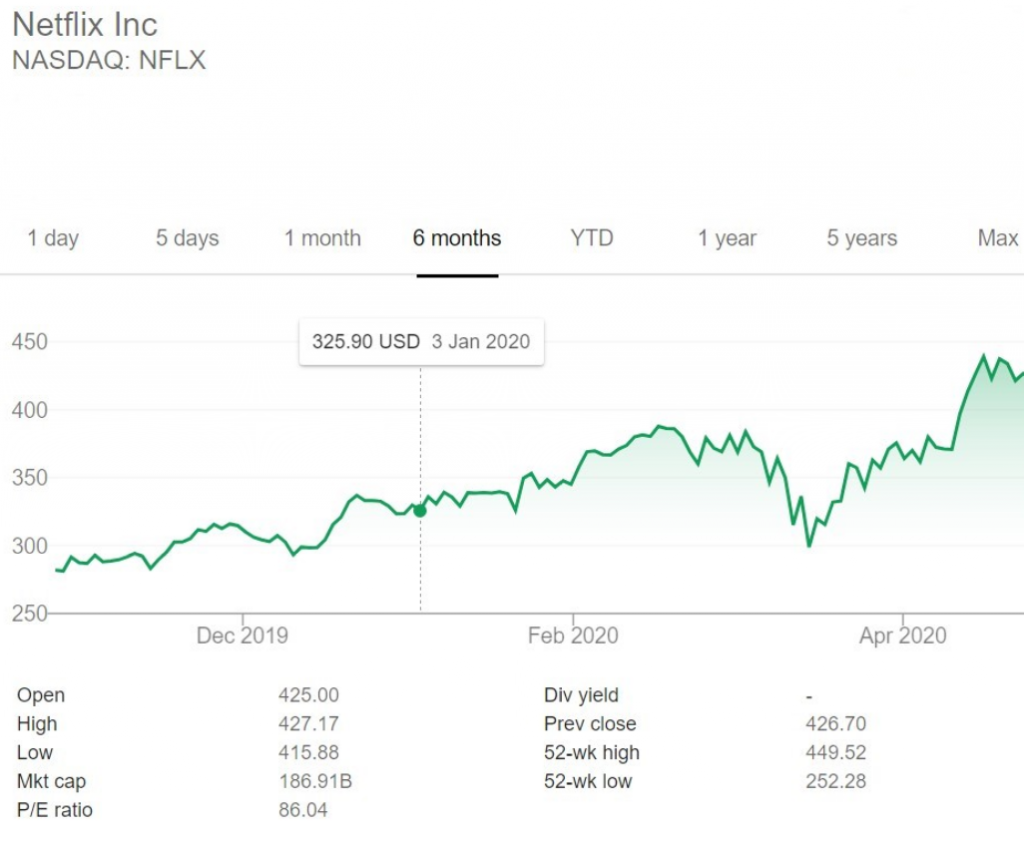The width and height of the screenshot is (1024, 843).
Task: Switch to the 1 day range tab
Action: tap(53, 238)
